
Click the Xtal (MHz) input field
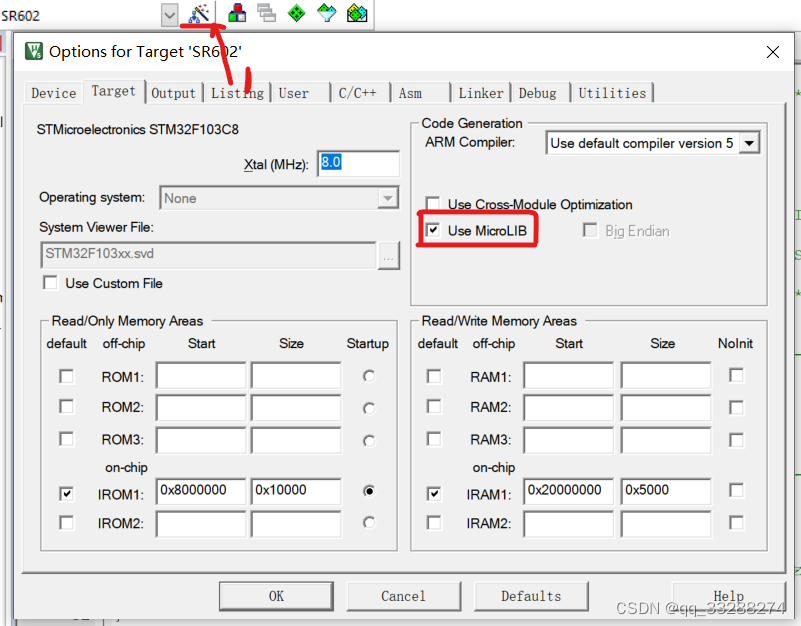(x=359, y=164)
